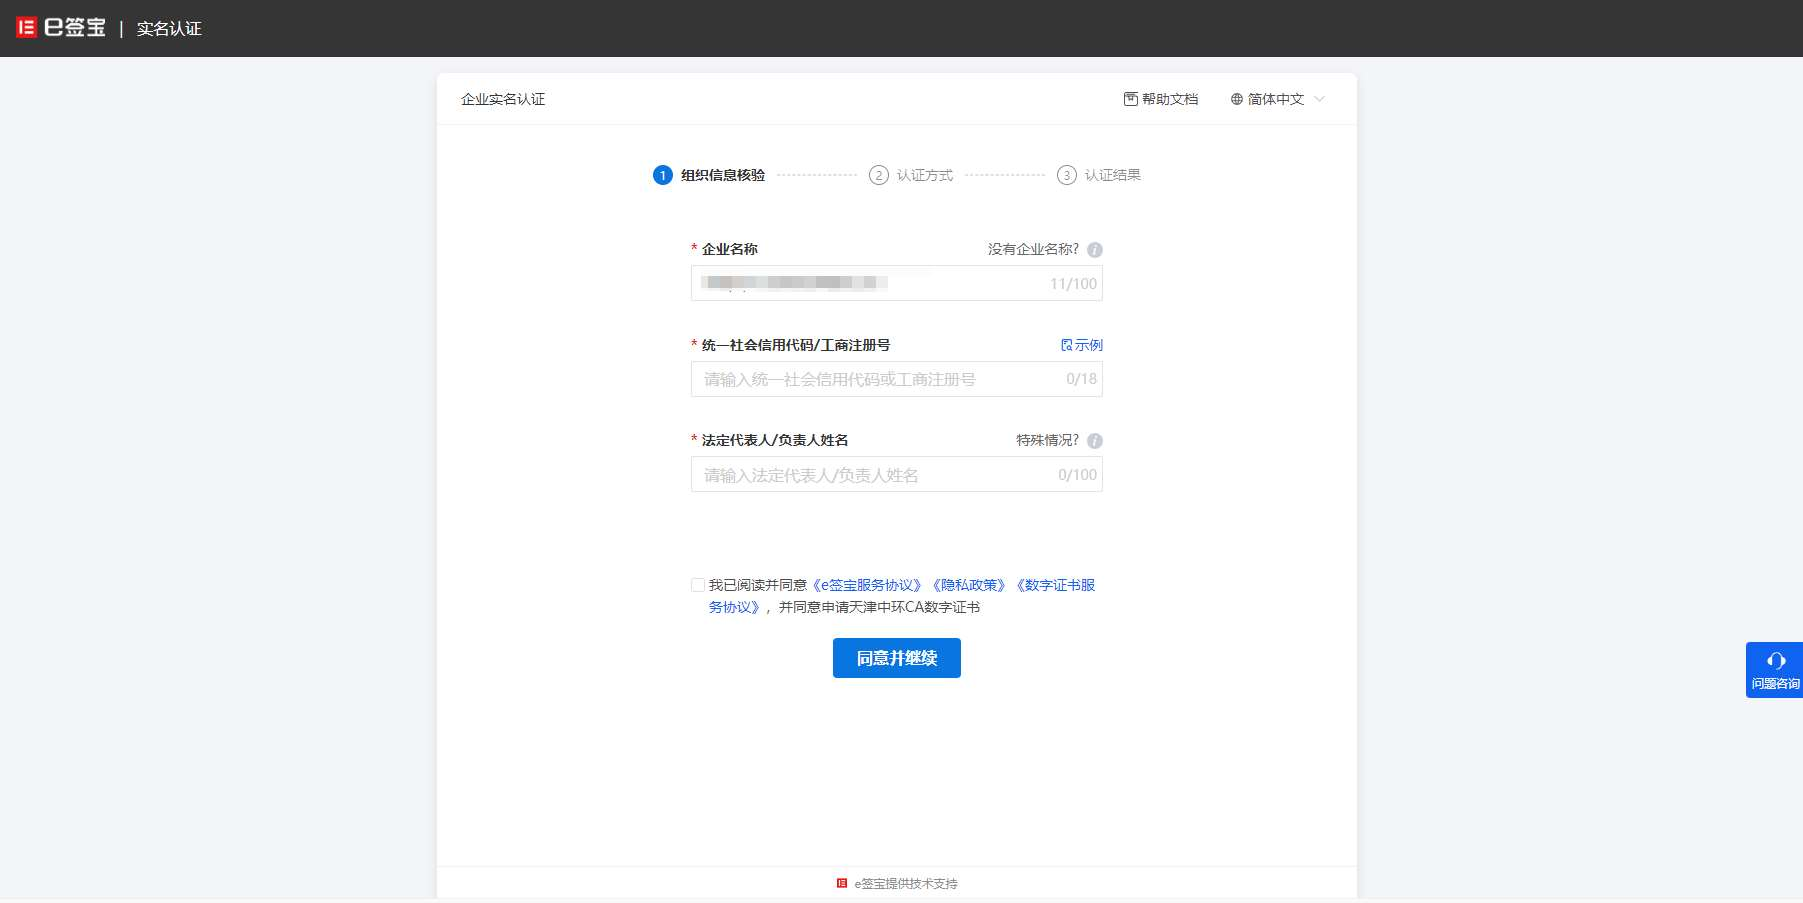Click the 实名认证 header text

point(169,29)
